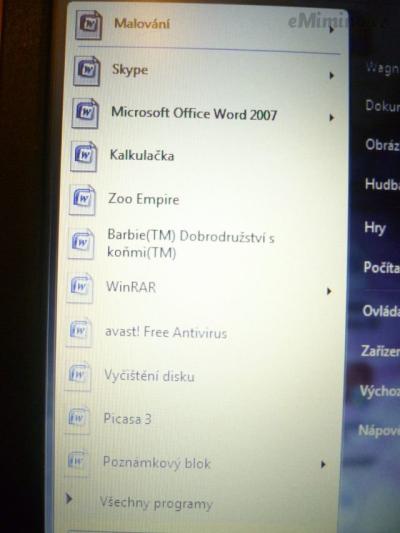Screen dimensions: 400x533
Task: Expand the Malování jump list arrow
Action: 331,30
